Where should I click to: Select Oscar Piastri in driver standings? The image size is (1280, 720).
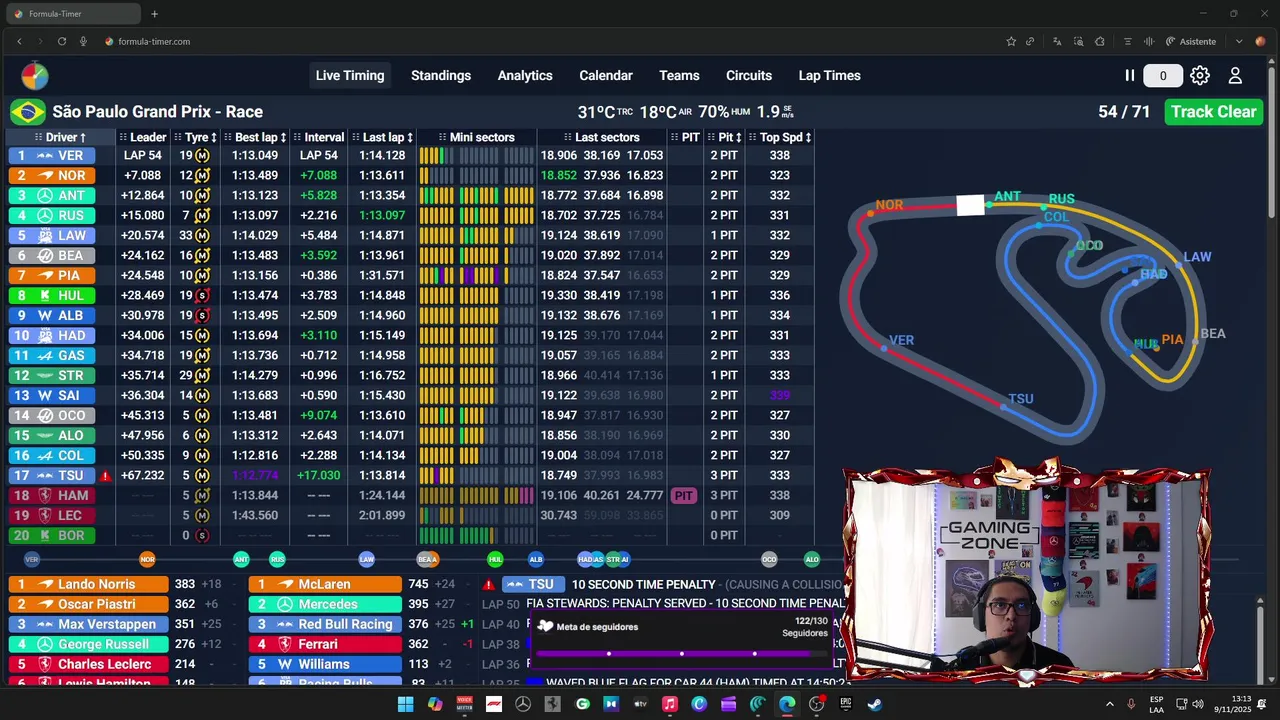click(x=88, y=604)
